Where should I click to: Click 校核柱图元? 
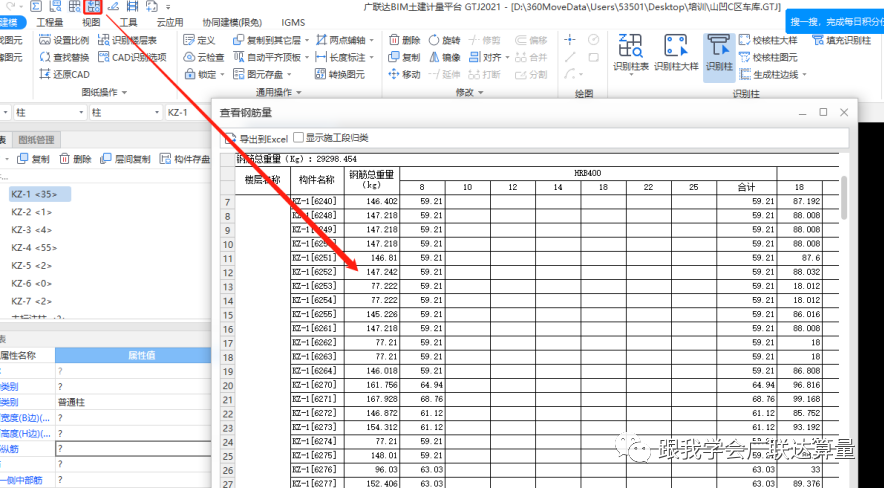click(768, 58)
